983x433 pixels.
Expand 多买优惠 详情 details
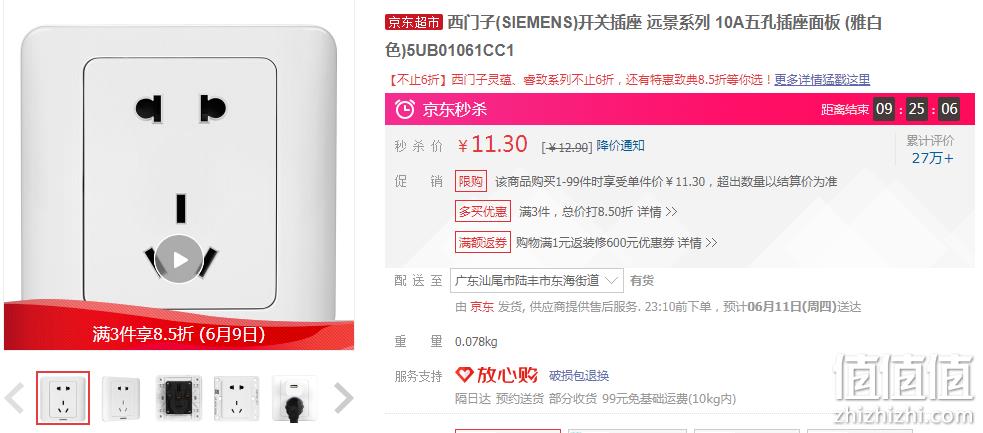(658, 212)
